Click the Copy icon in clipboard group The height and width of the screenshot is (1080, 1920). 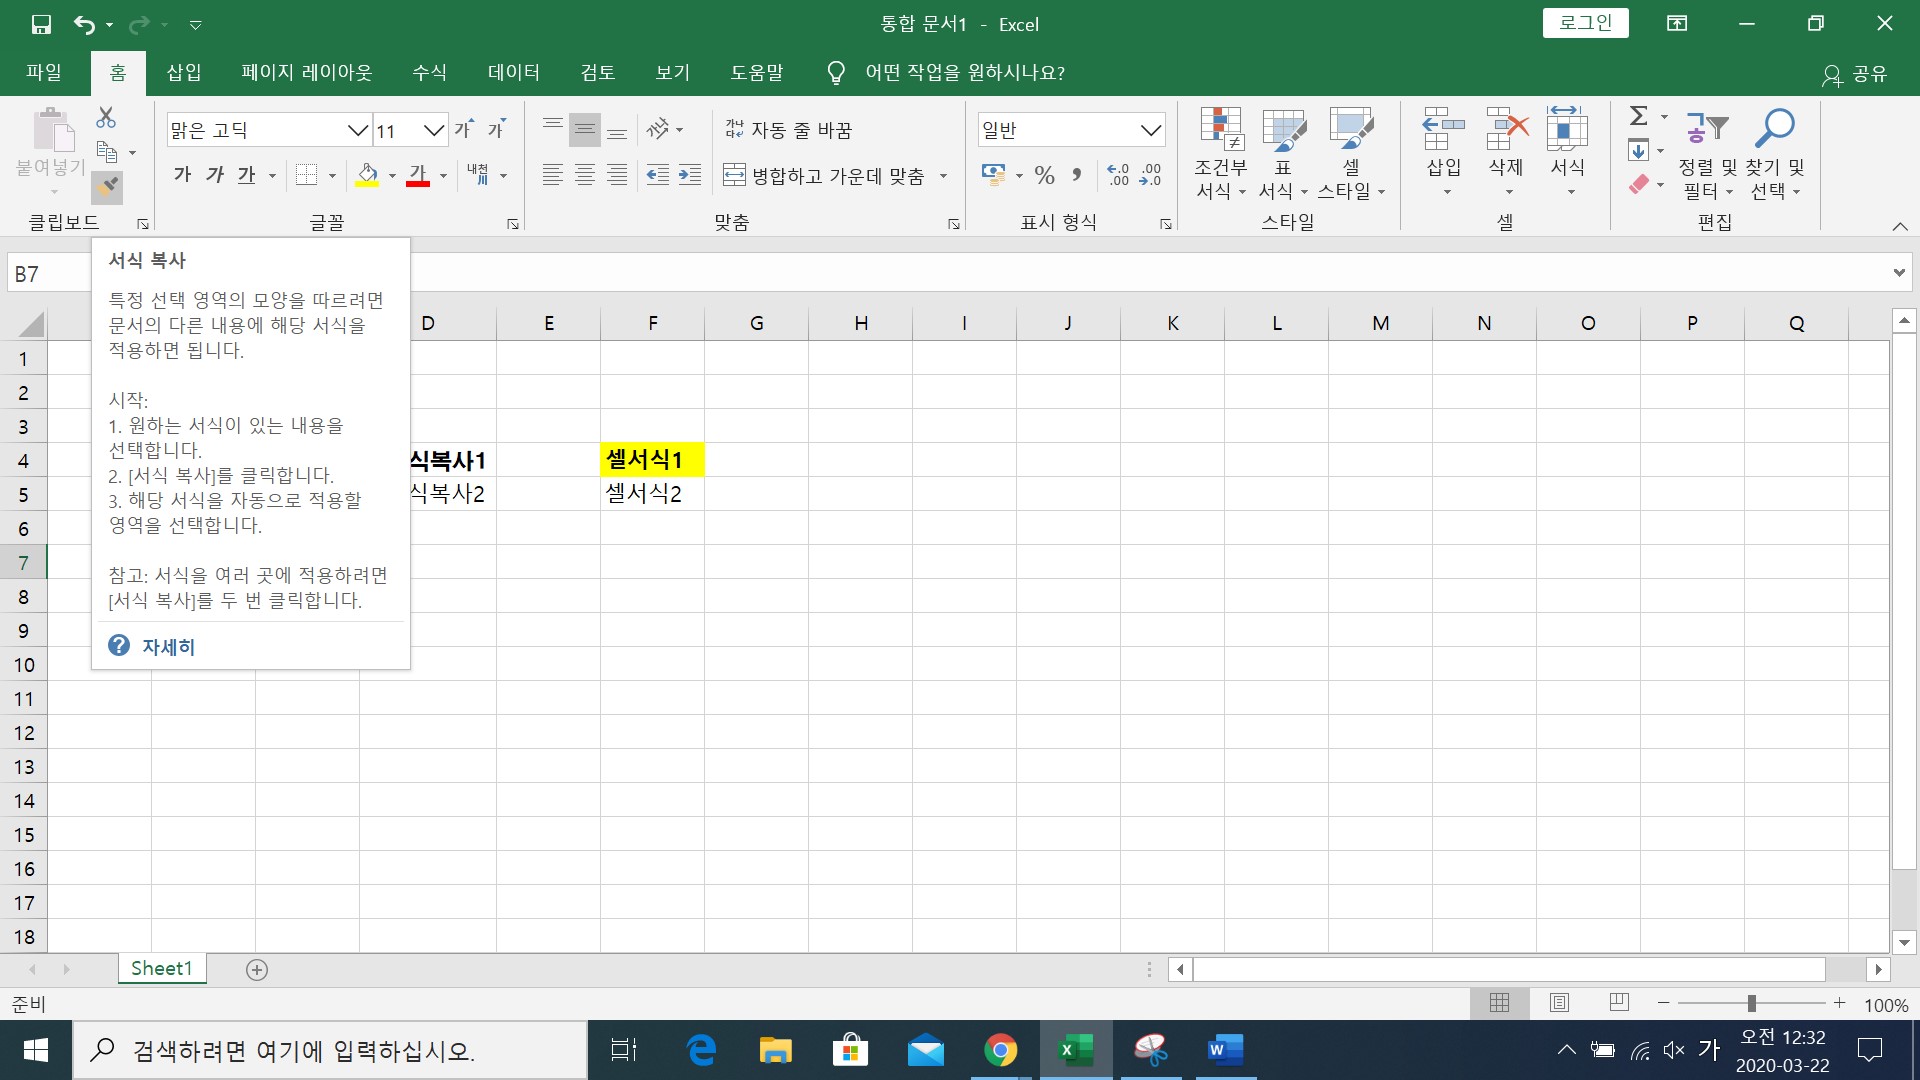pos(107,152)
